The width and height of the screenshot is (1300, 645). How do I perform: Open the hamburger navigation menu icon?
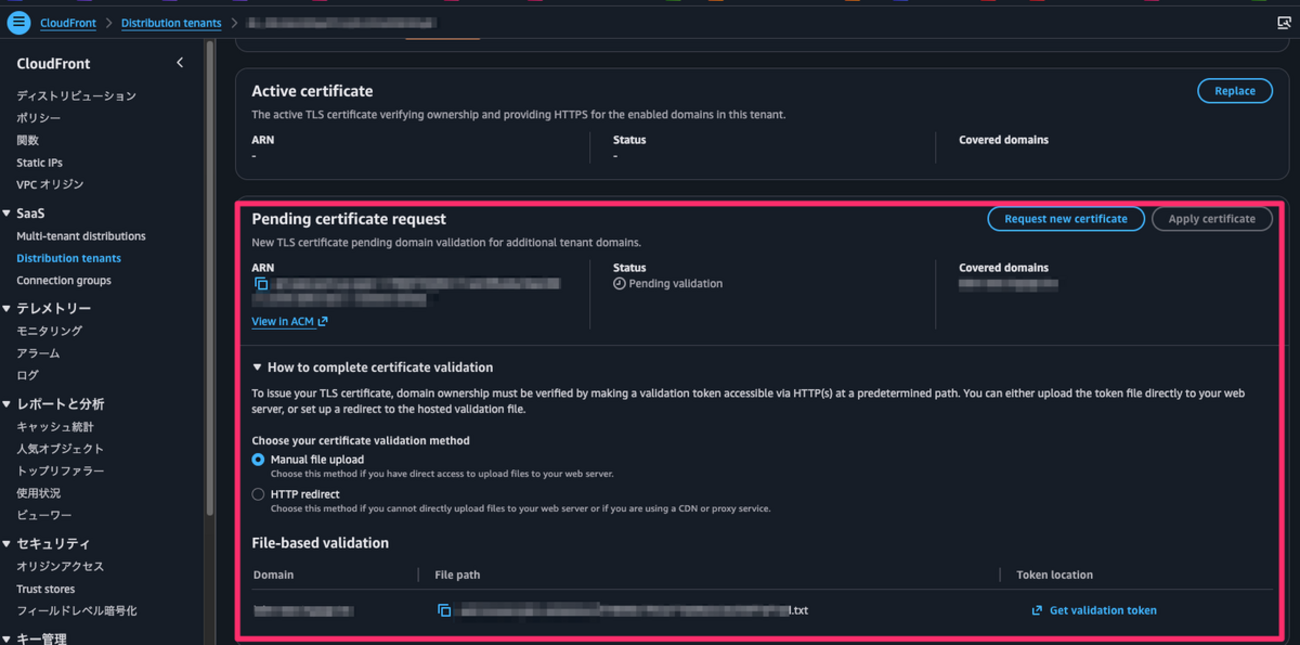pyautogui.click(x=18, y=22)
